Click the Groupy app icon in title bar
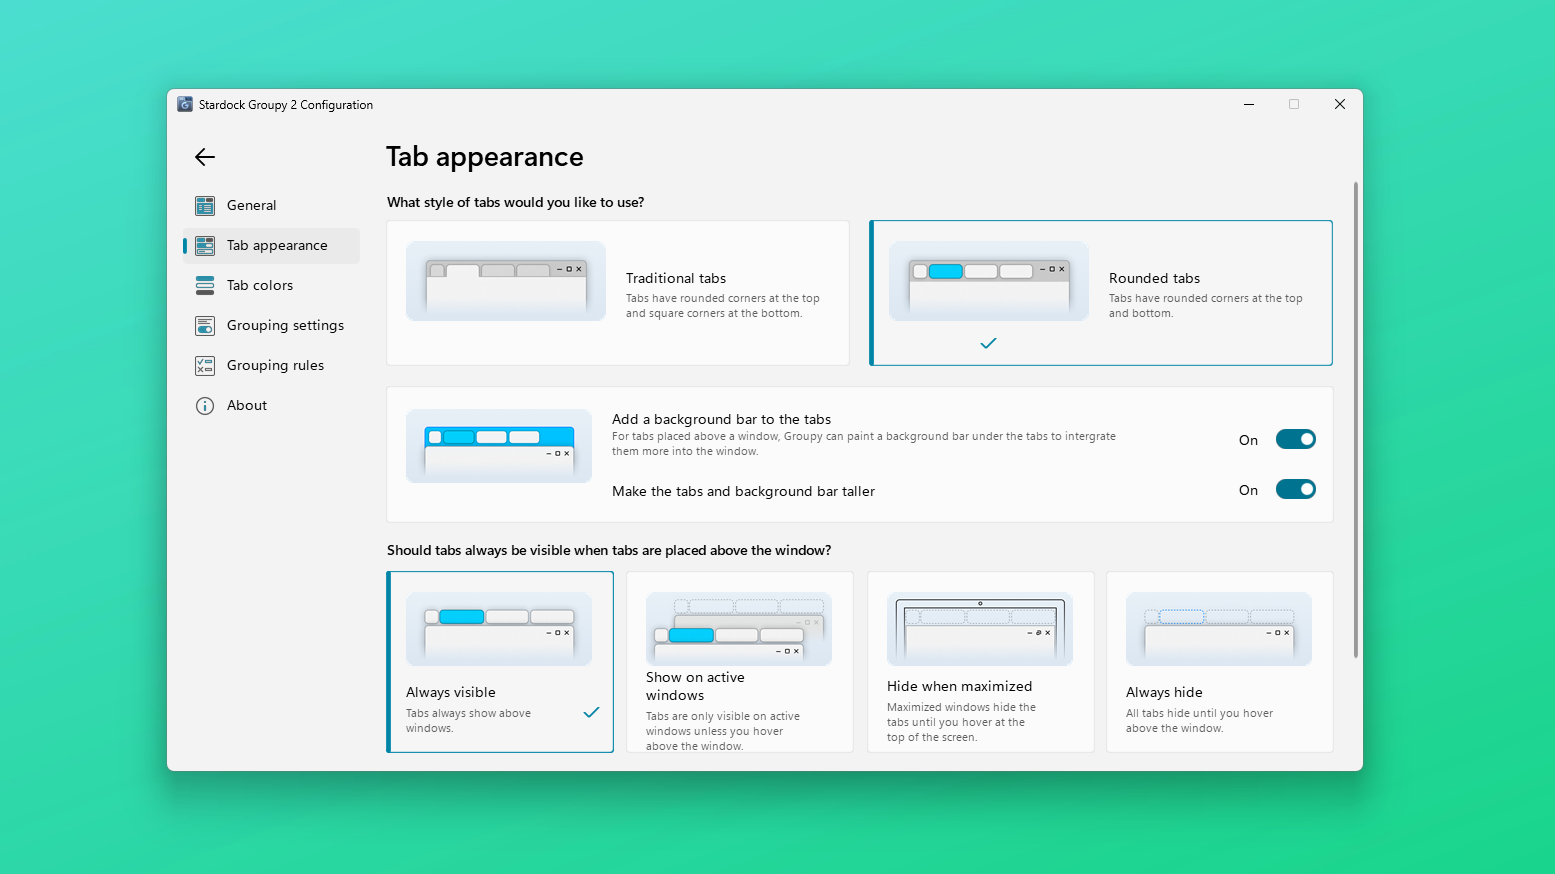The width and height of the screenshot is (1555, 874). [x=185, y=104]
